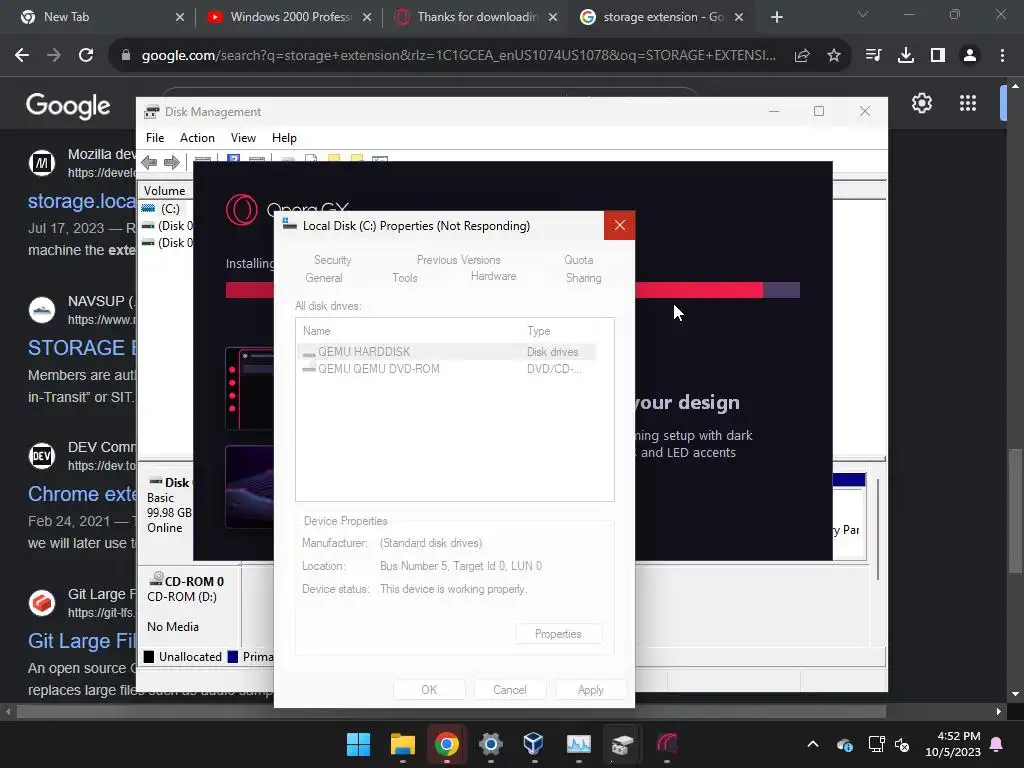Viewport: 1024px width, 768px height.
Task: Select the (C:) volume row in Disk Management
Action: (167, 209)
